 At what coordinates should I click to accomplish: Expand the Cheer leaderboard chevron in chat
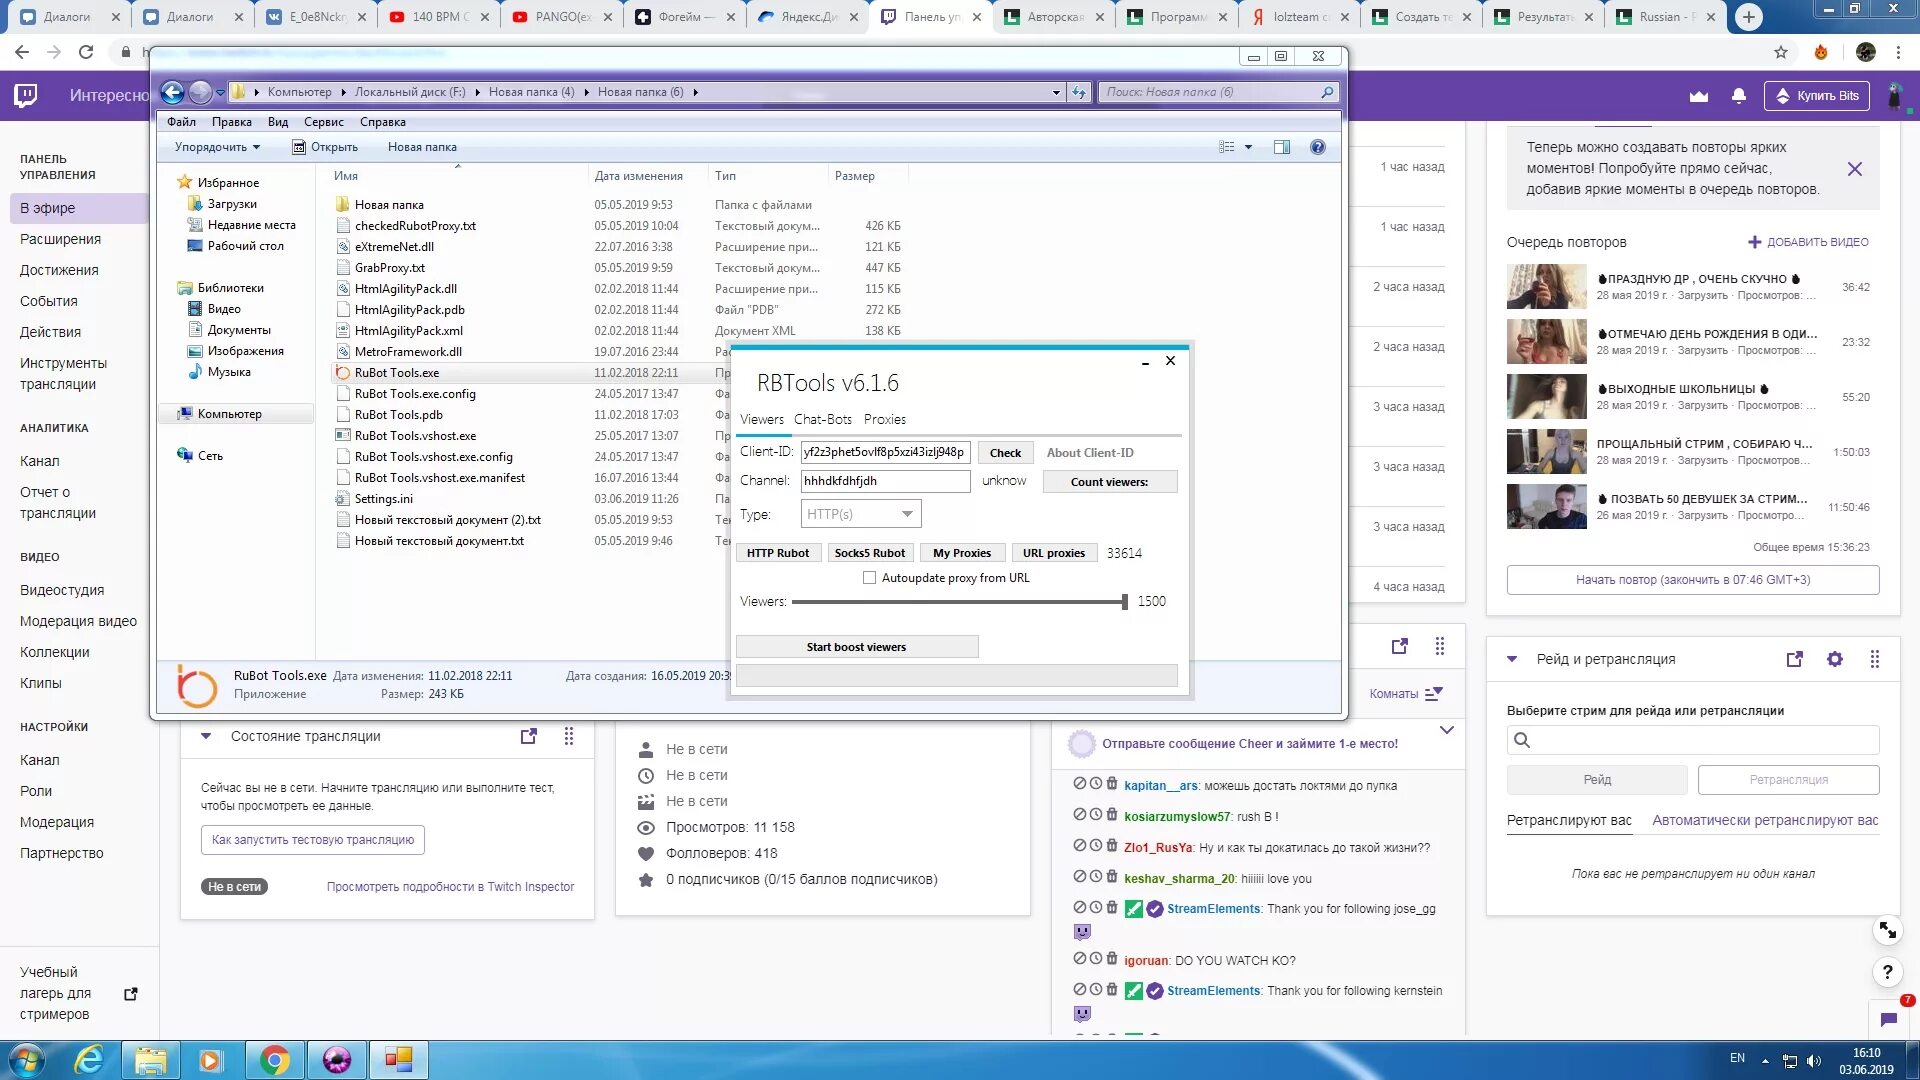click(1446, 730)
